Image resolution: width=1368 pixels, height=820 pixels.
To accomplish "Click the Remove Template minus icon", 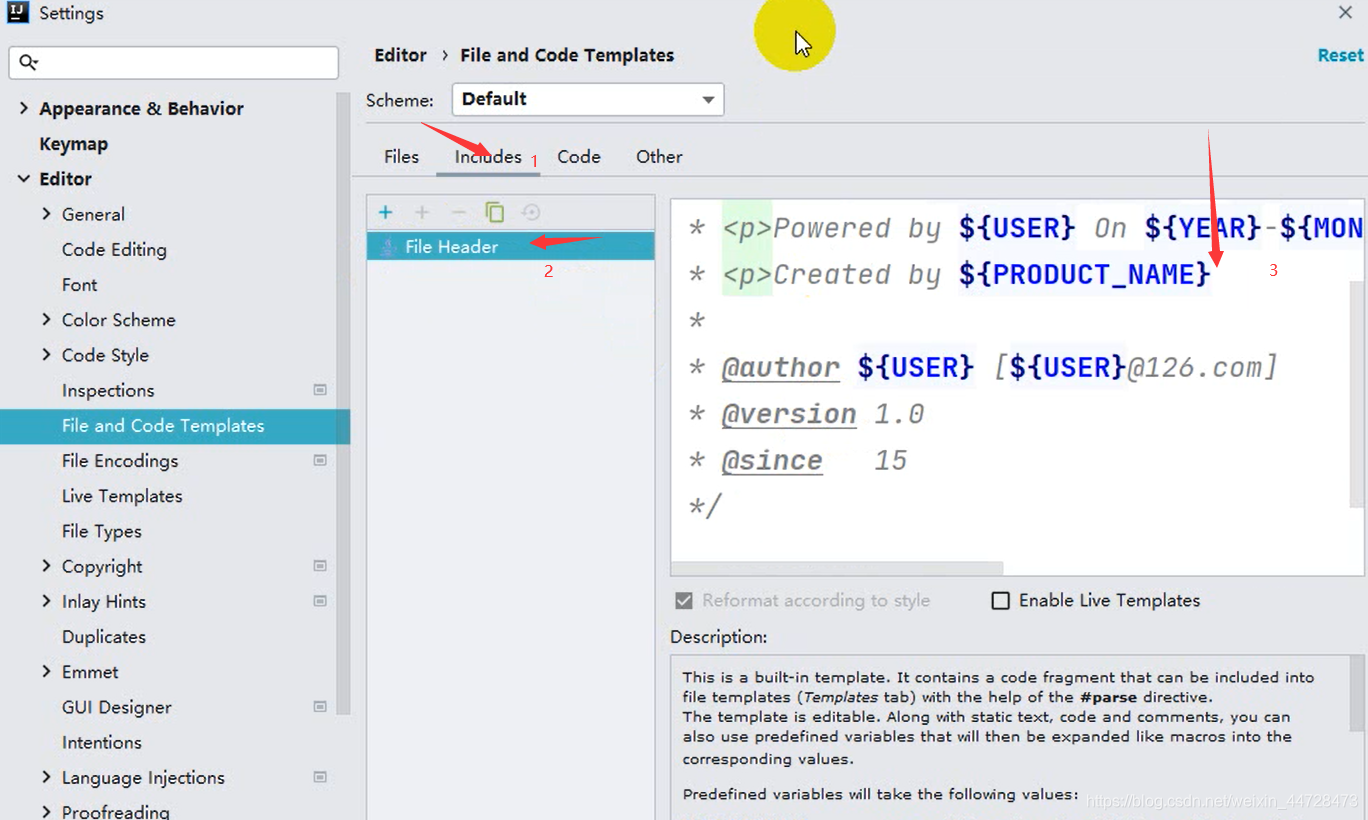I will tap(458, 212).
